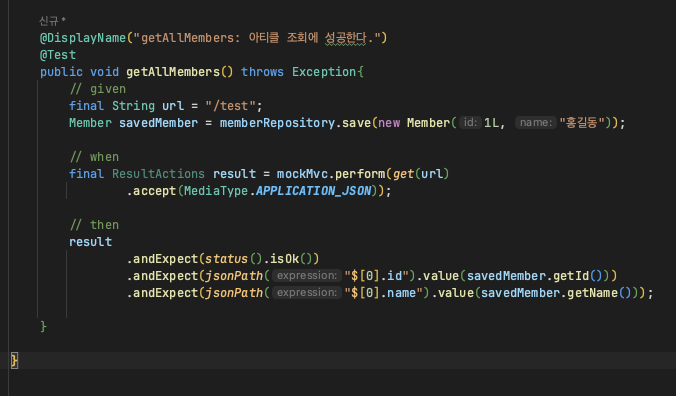Click the 'ResultActions' type

point(158,174)
